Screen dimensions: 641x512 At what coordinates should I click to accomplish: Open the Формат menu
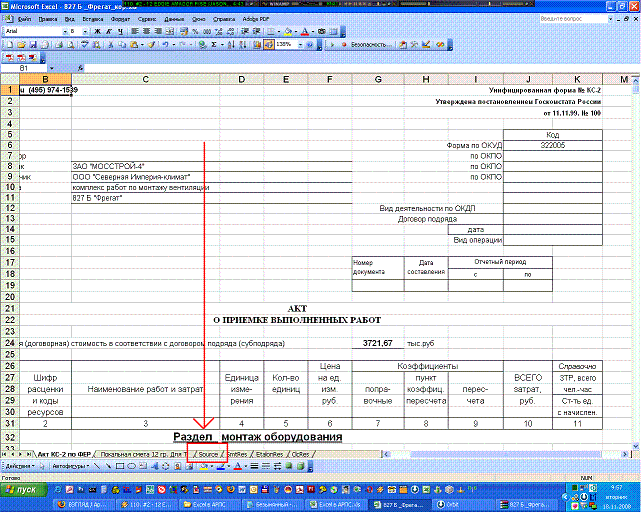[x=120, y=19]
